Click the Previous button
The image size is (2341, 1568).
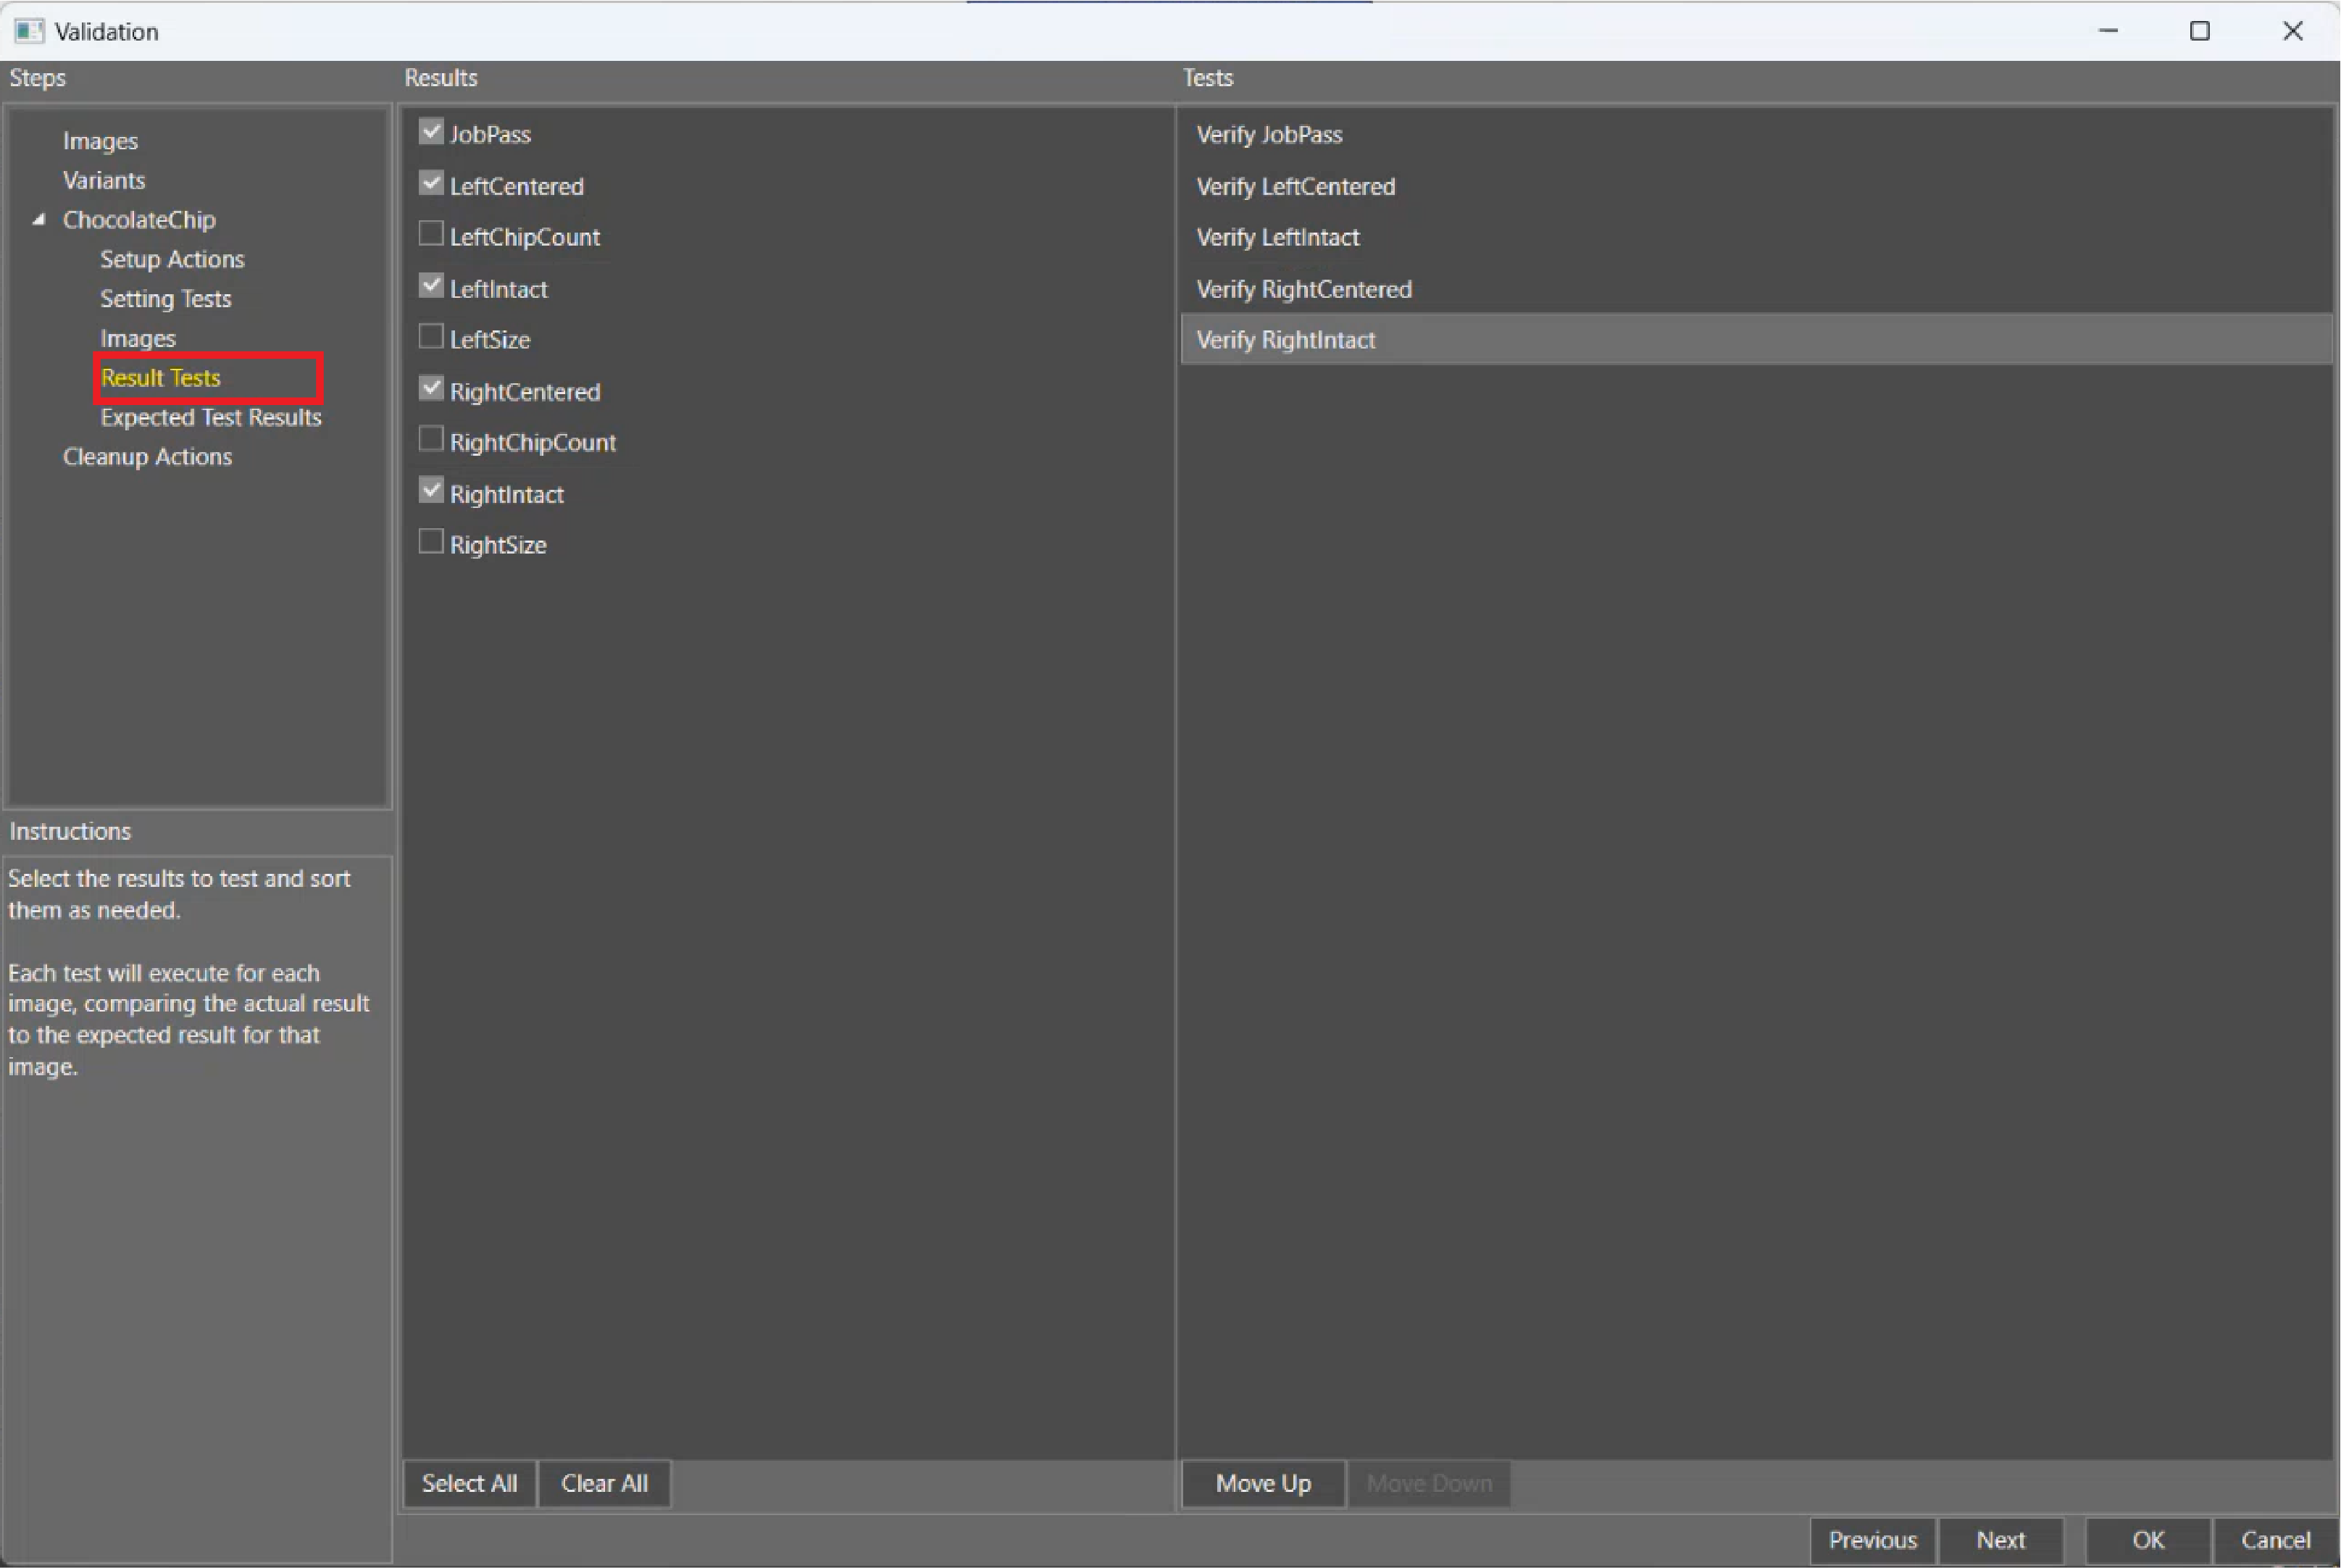tap(1871, 1540)
